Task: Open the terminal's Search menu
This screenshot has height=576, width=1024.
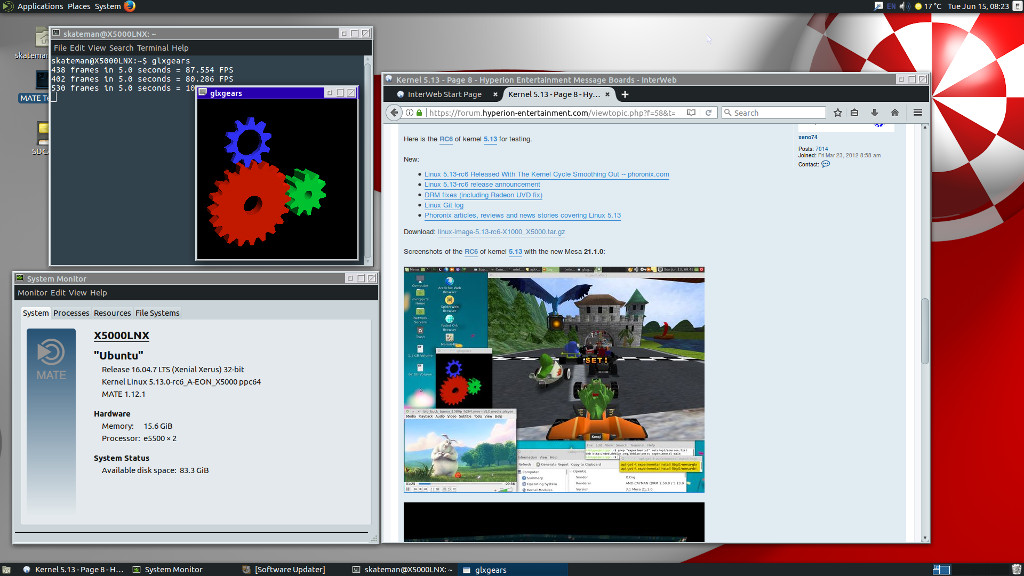Action: (121, 48)
